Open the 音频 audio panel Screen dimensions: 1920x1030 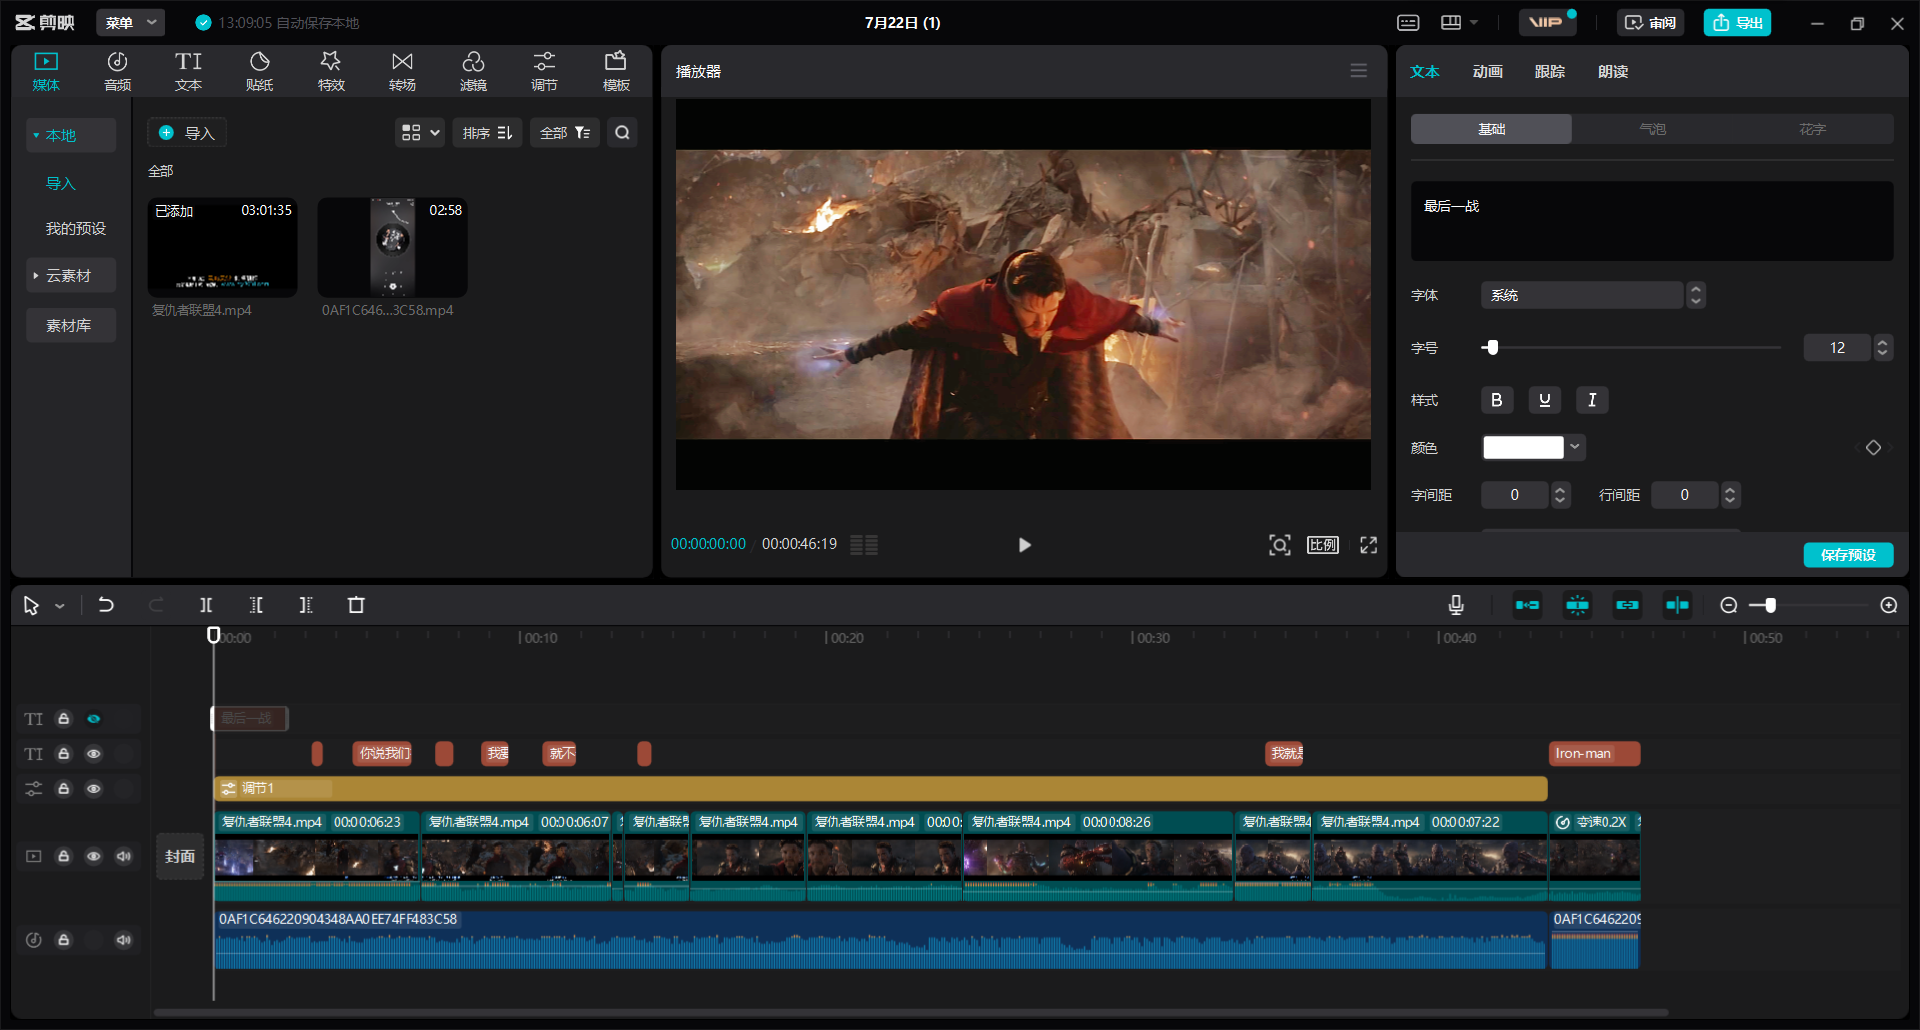tap(117, 72)
